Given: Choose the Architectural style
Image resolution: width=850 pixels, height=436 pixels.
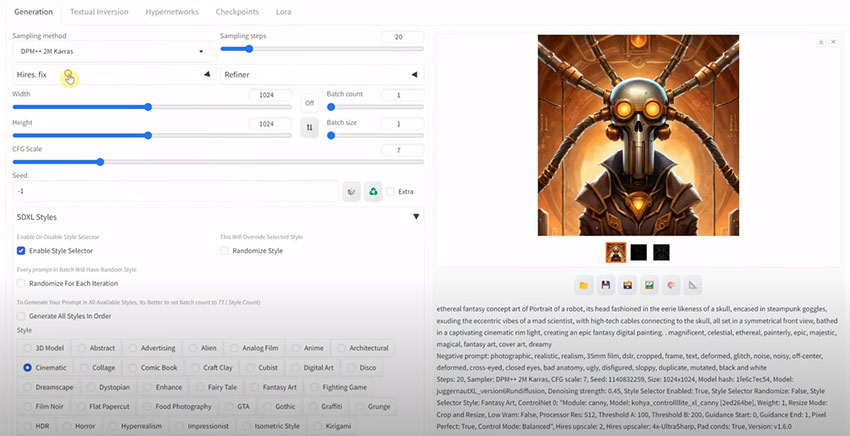Looking at the screenshot, I should (x=363, y=348).
